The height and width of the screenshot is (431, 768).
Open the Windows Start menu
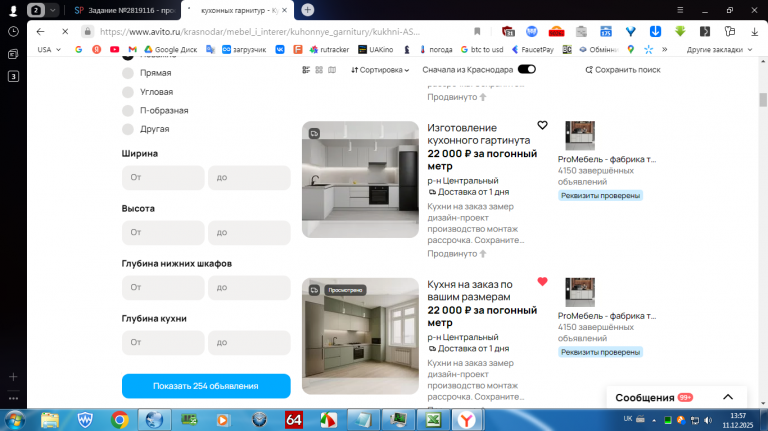point(15,420)
